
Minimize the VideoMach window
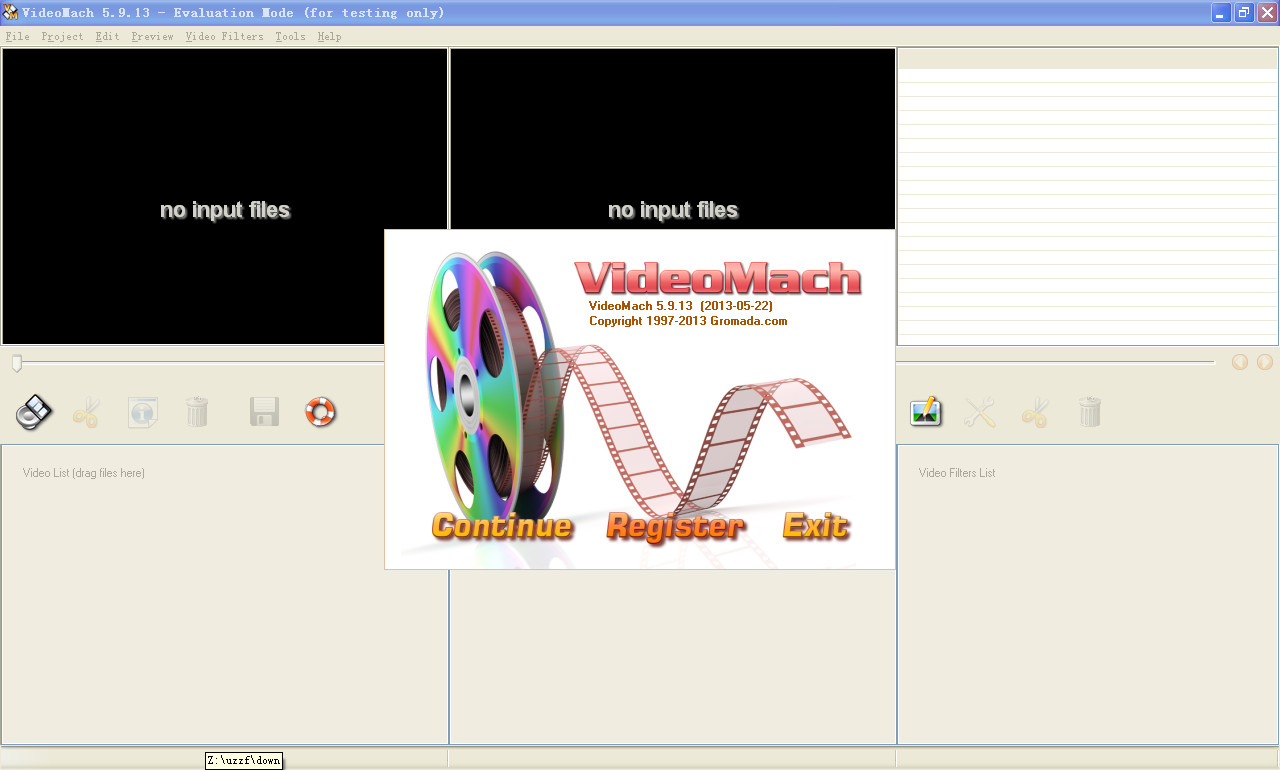click(1221, 12)
